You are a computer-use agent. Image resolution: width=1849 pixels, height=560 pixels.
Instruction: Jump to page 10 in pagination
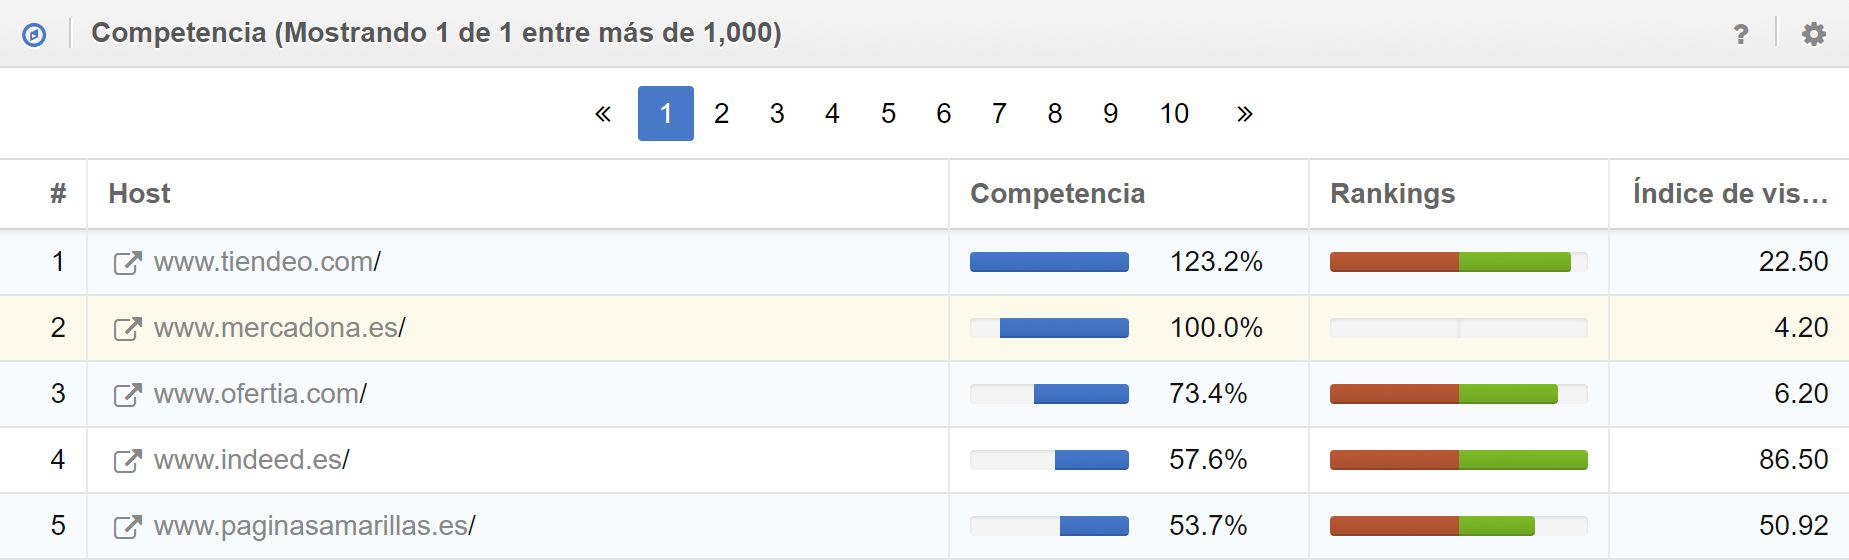tap(1174, 114)
